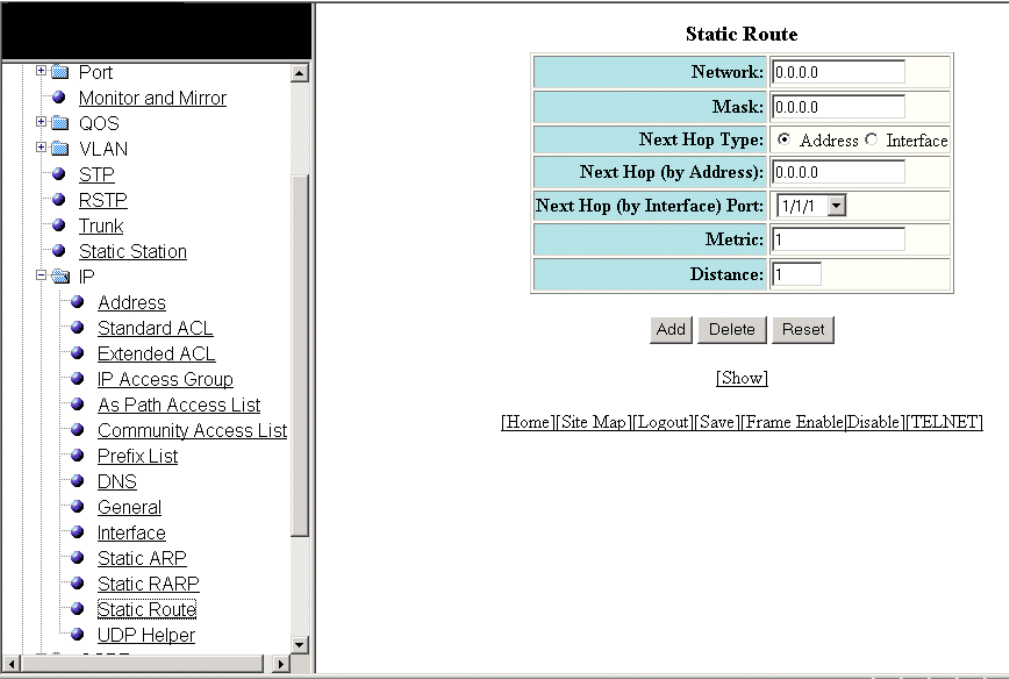The image size is (1009, 679).
Task: Click the bullet icon beside Static RARP
Action: (x=77, y=583)
